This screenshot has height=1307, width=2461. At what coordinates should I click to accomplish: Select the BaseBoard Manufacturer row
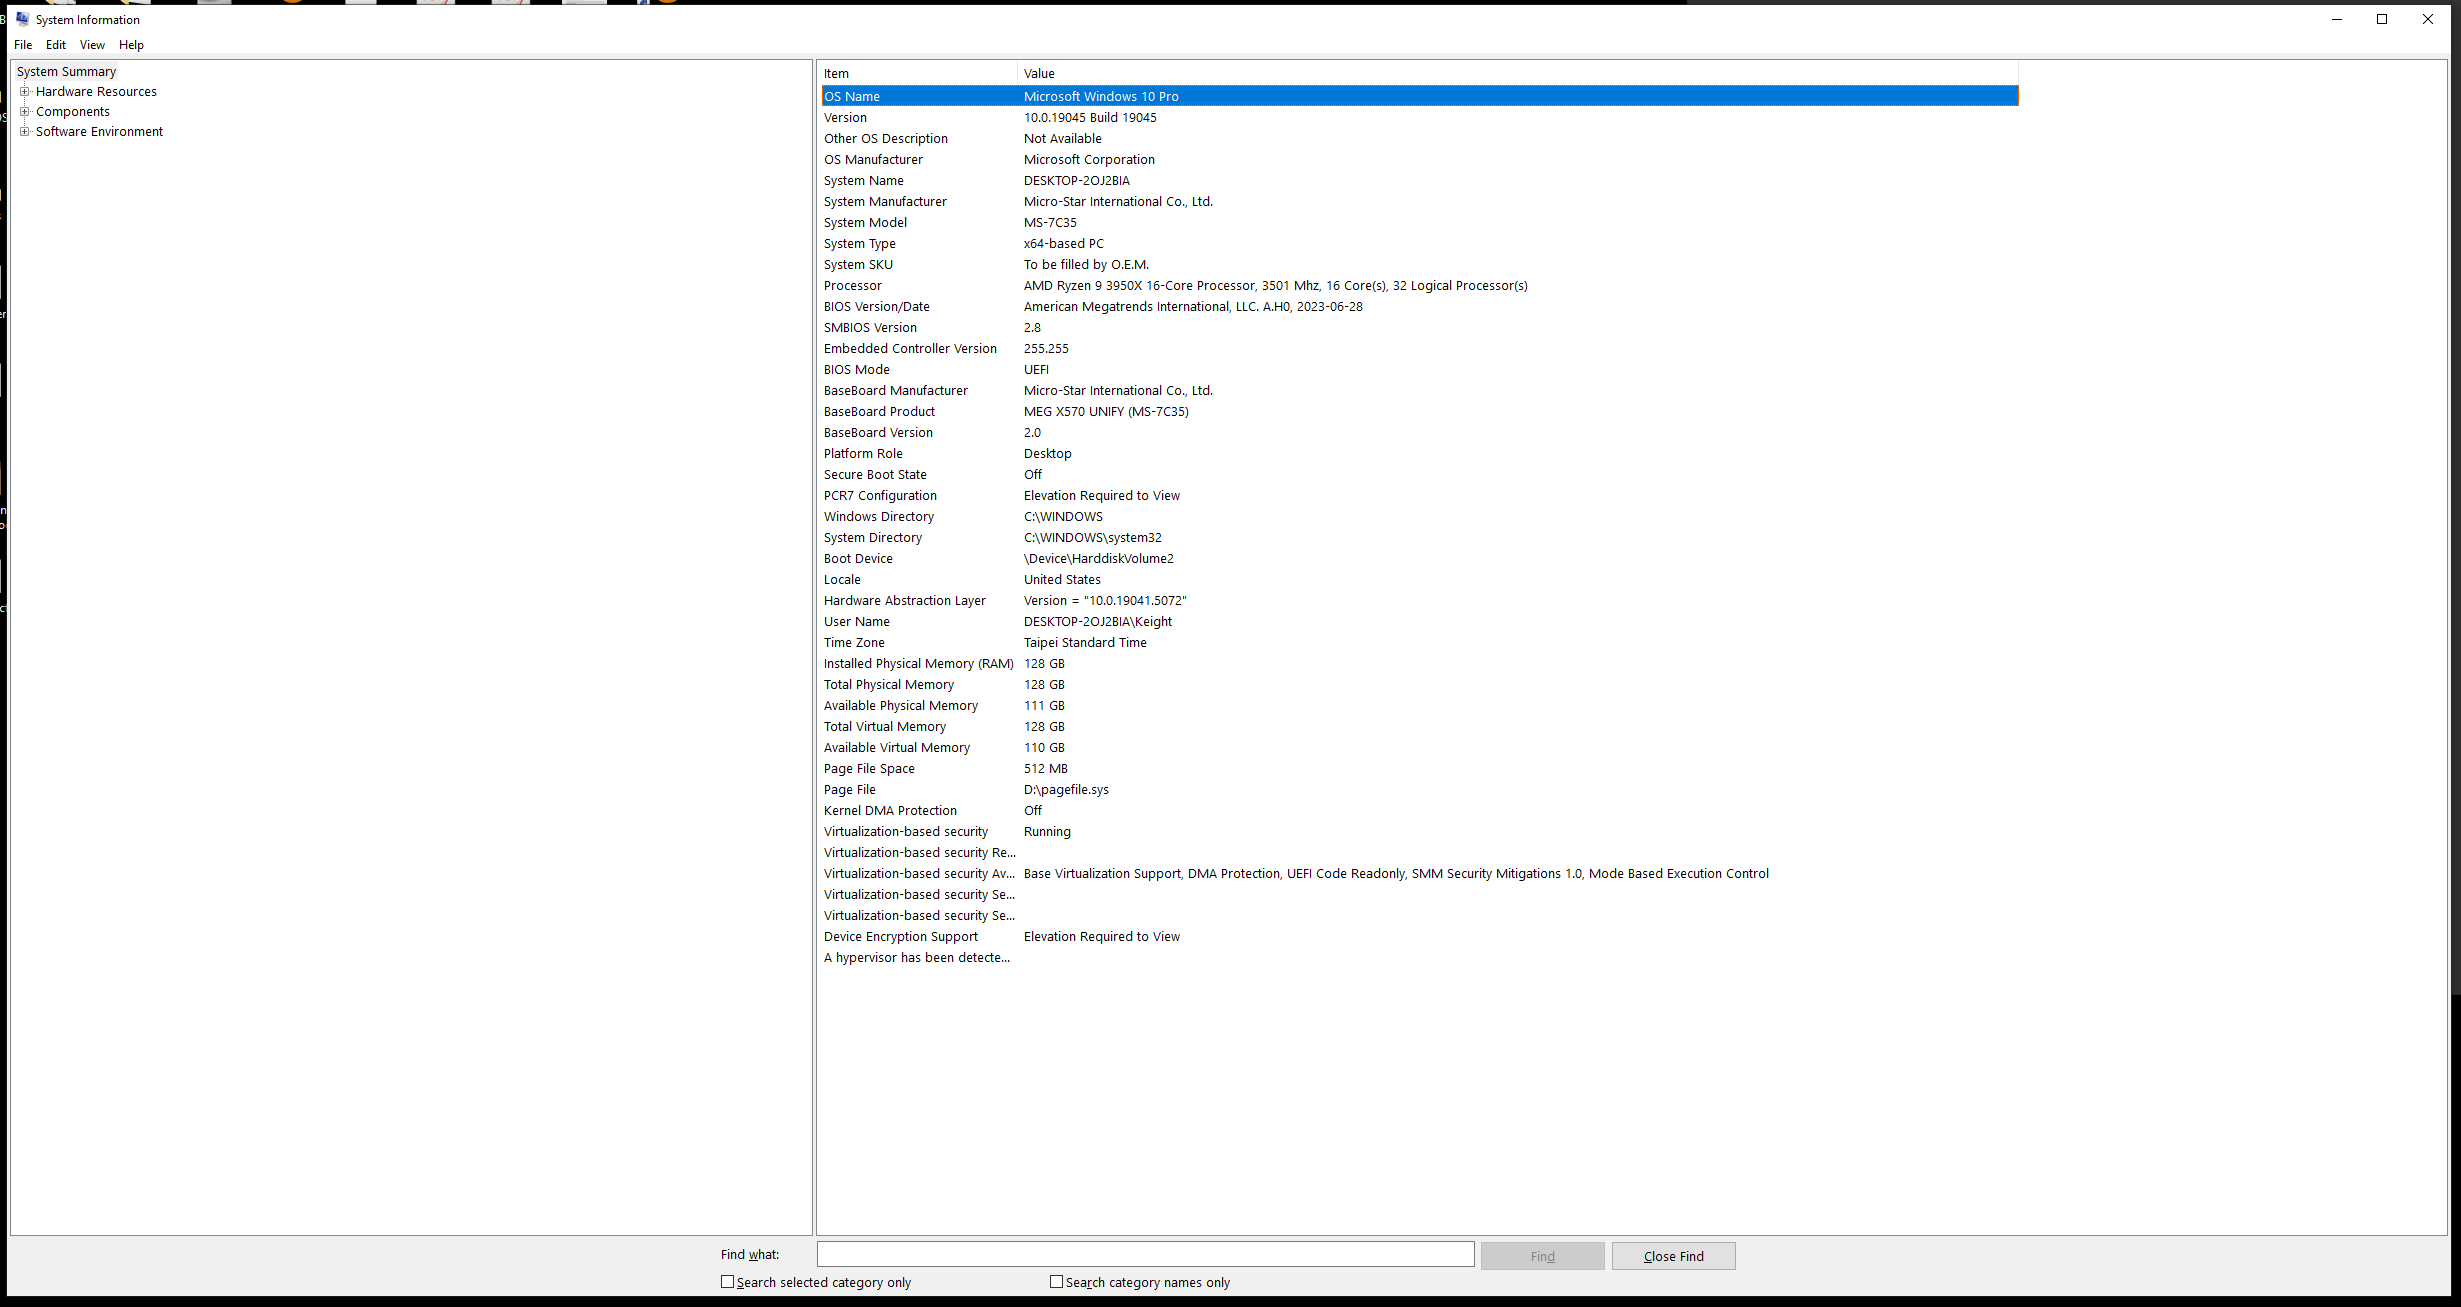[1419, 391]
